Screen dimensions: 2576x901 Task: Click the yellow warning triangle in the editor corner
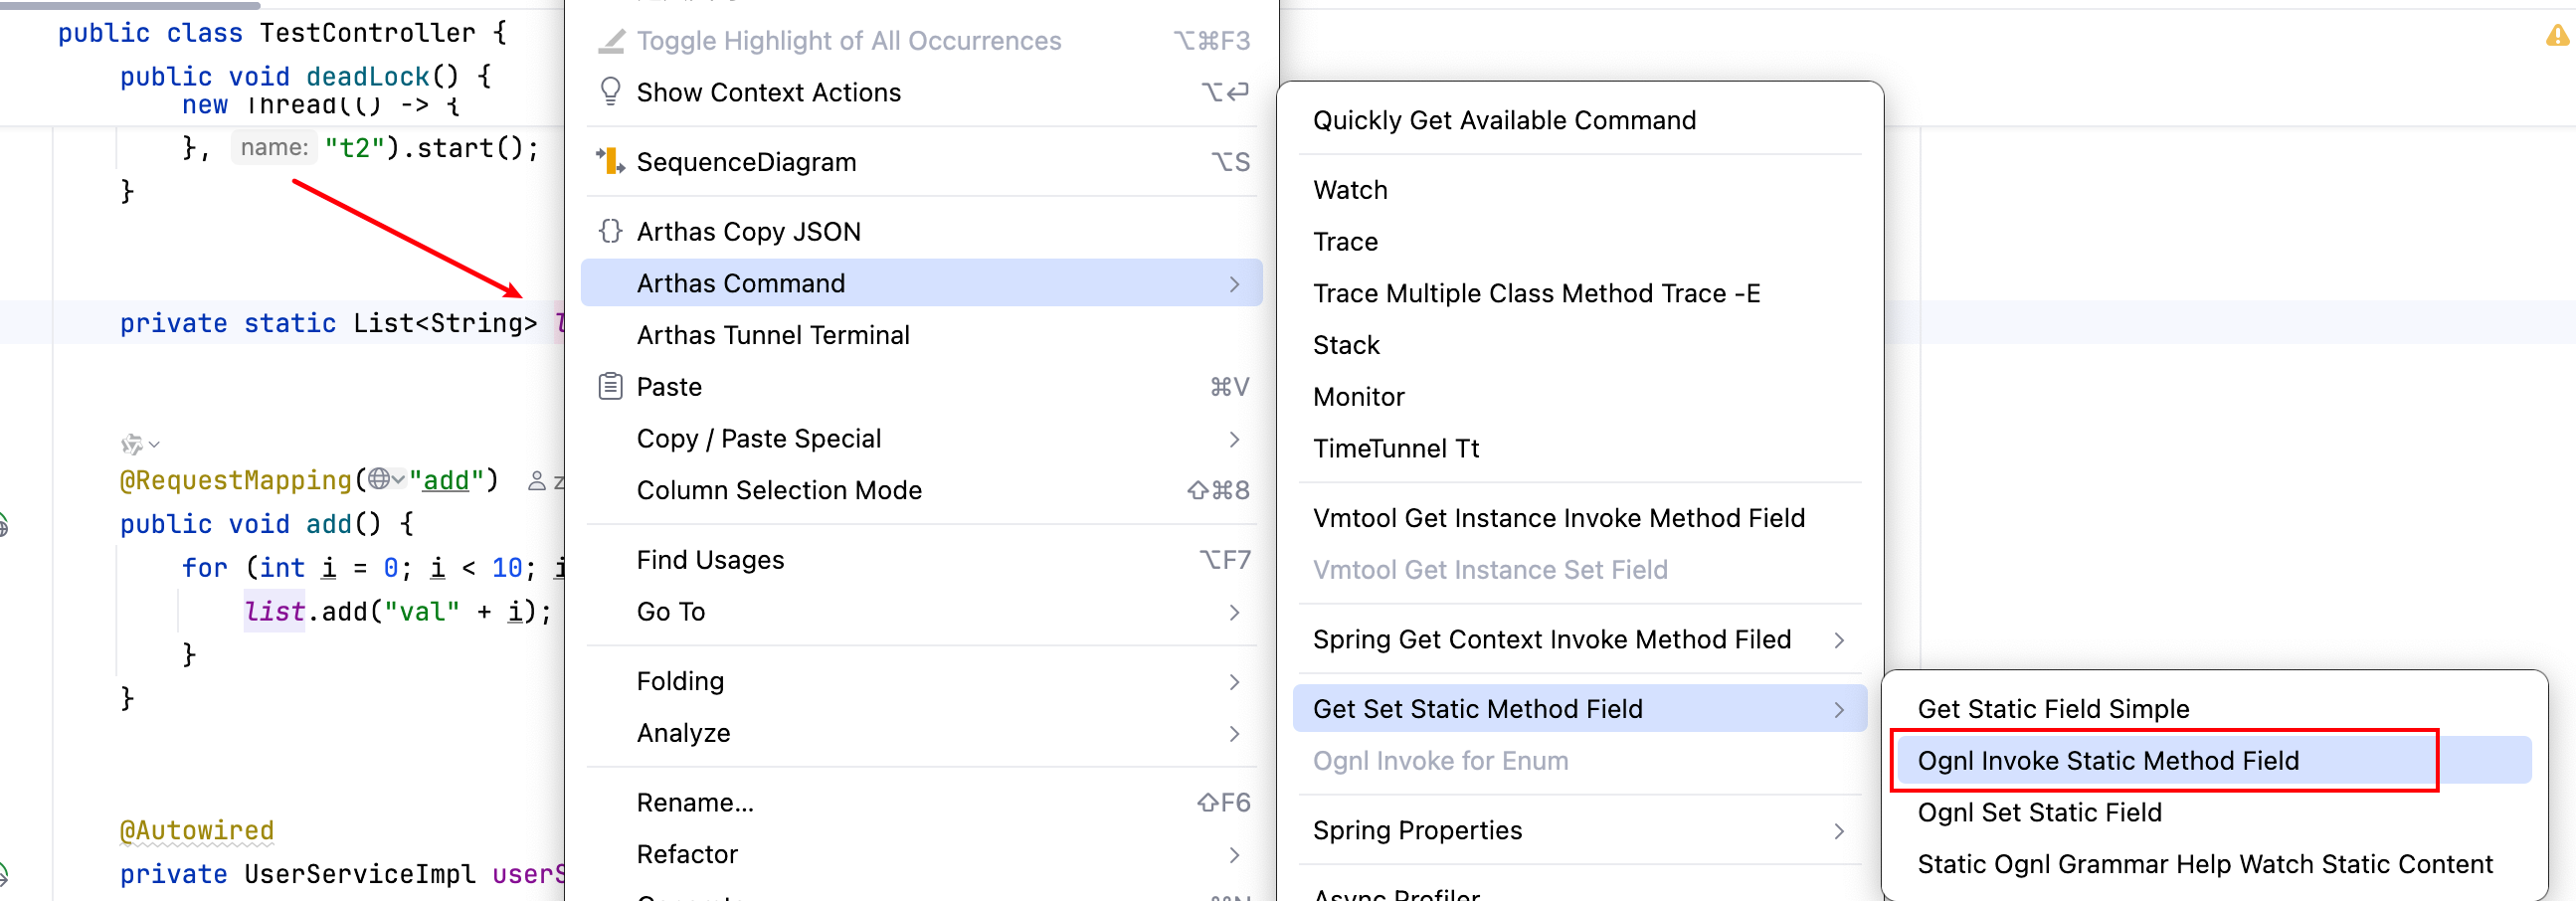coord(2557,37)
